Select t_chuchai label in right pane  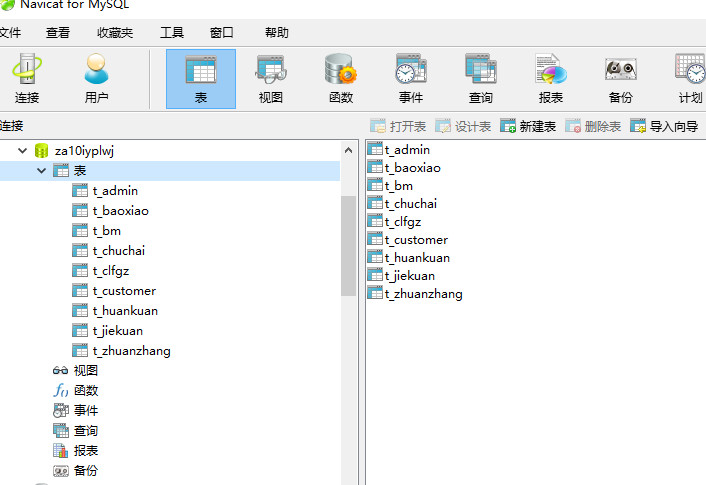pos(411,204)
